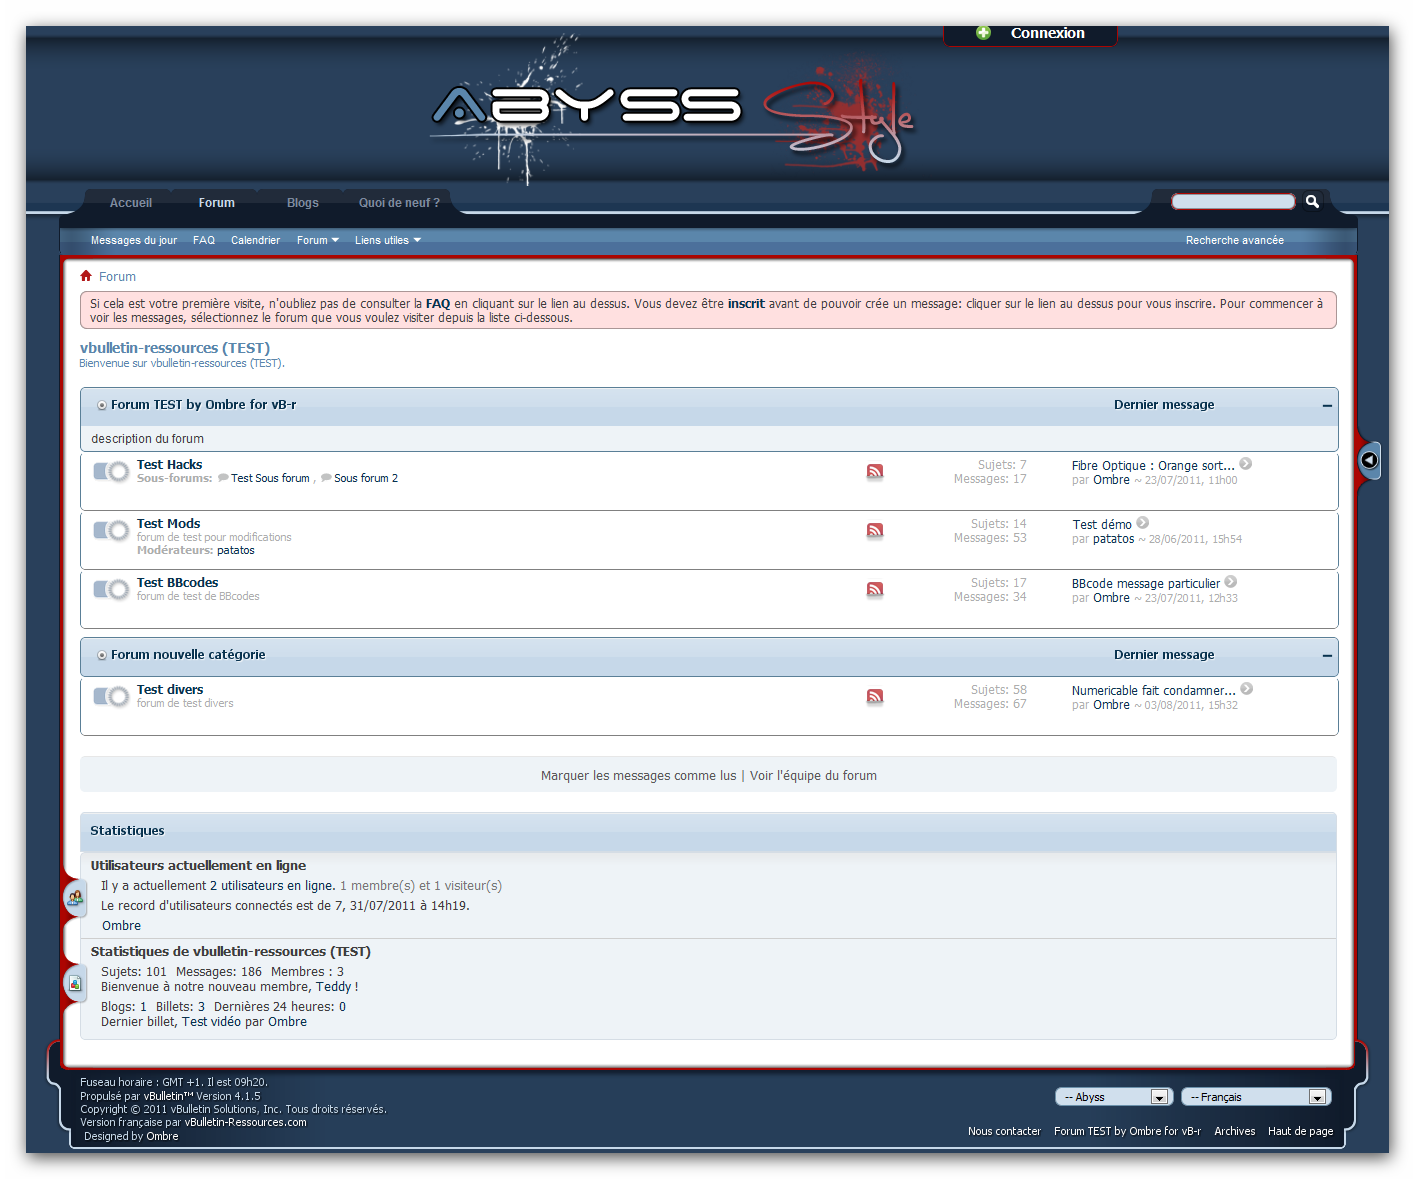Open RSS feed for Test BBcodes forum
This screenshot has height=1179, width=1415.
(875, 589)
